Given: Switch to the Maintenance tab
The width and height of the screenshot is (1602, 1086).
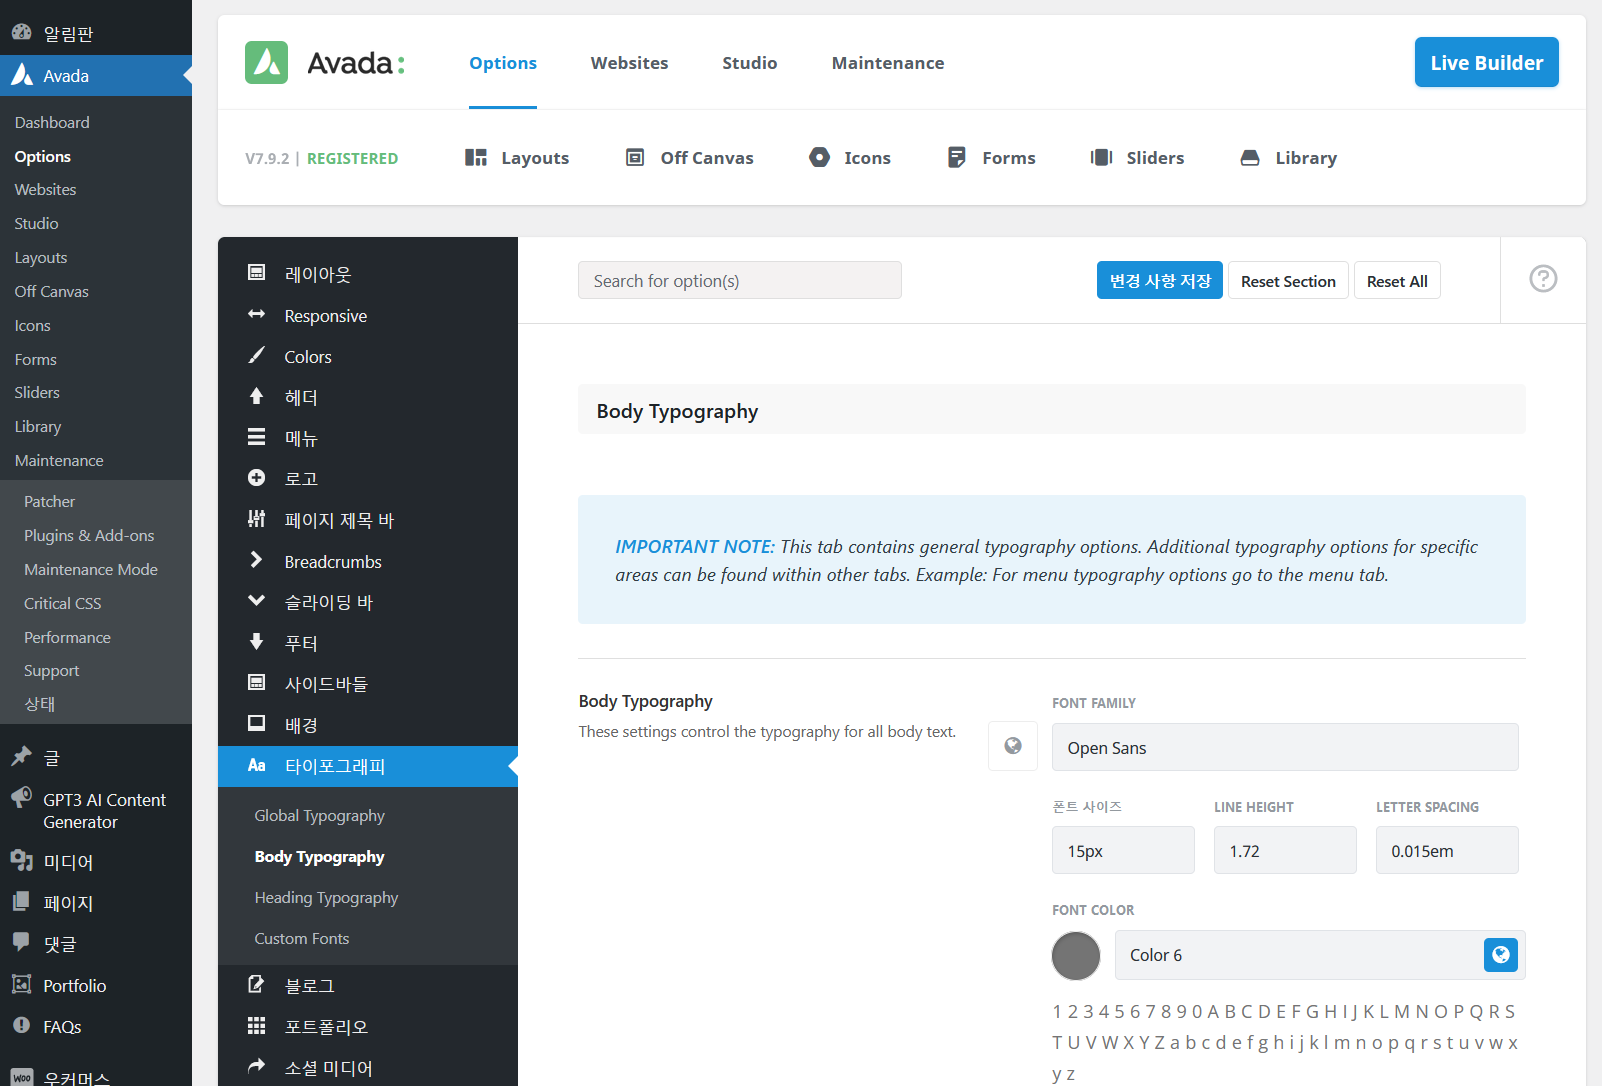Looking at the screenshot, I should point(888,63).
